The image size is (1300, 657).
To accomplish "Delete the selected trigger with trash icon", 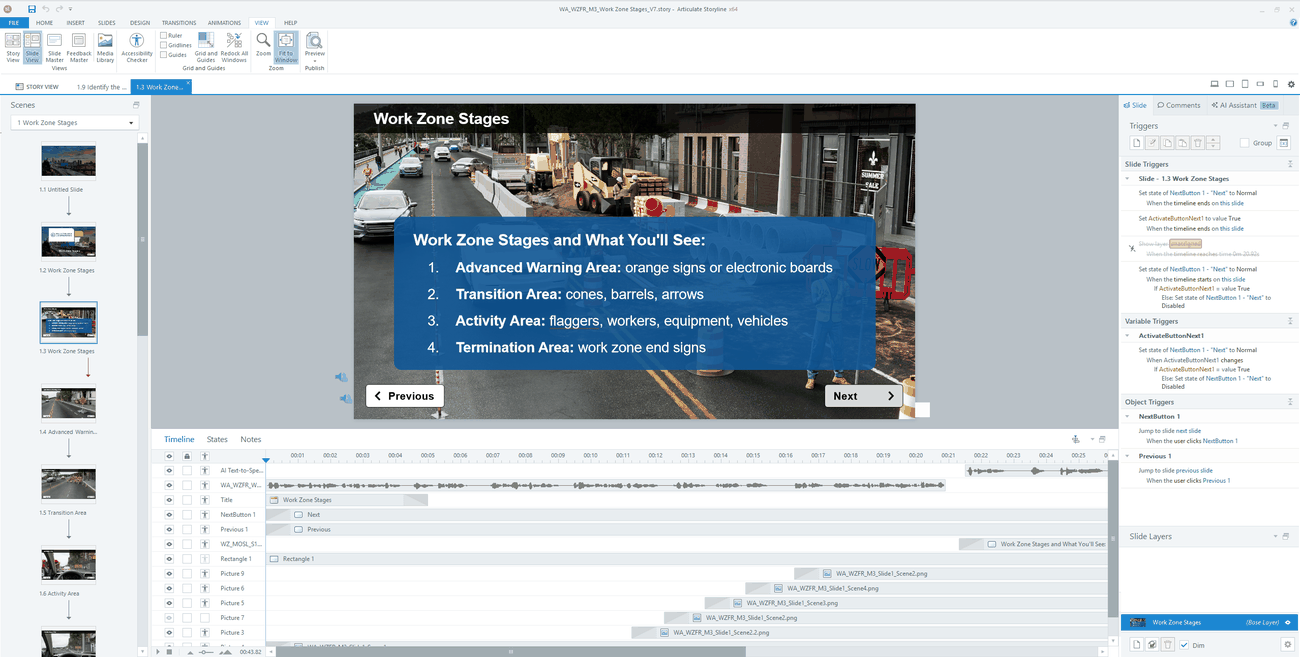I will point(1197,143).
